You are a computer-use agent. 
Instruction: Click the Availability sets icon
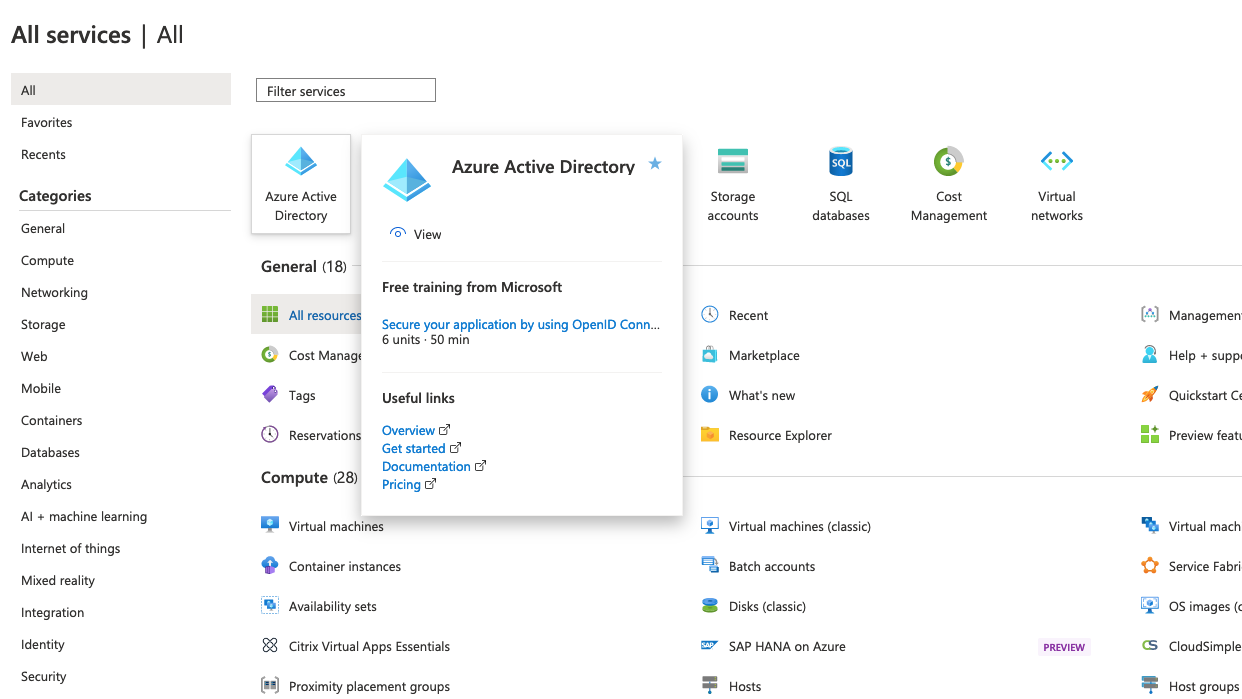pos(270,605)
